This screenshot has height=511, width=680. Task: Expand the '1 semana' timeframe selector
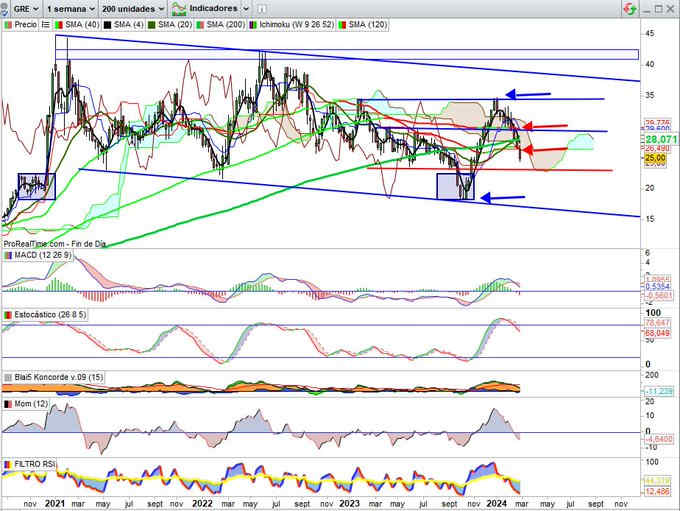(x=70, y=8)
